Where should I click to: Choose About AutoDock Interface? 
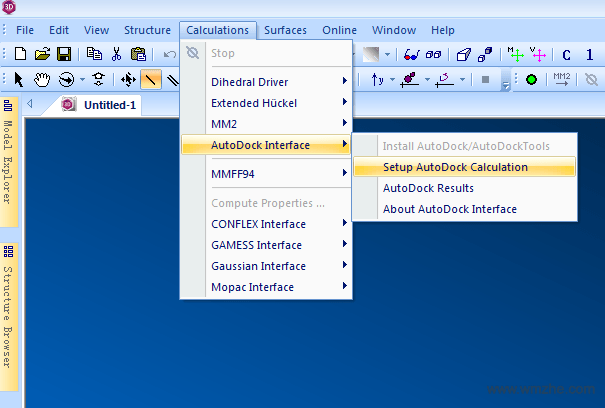tap(449, 209)
